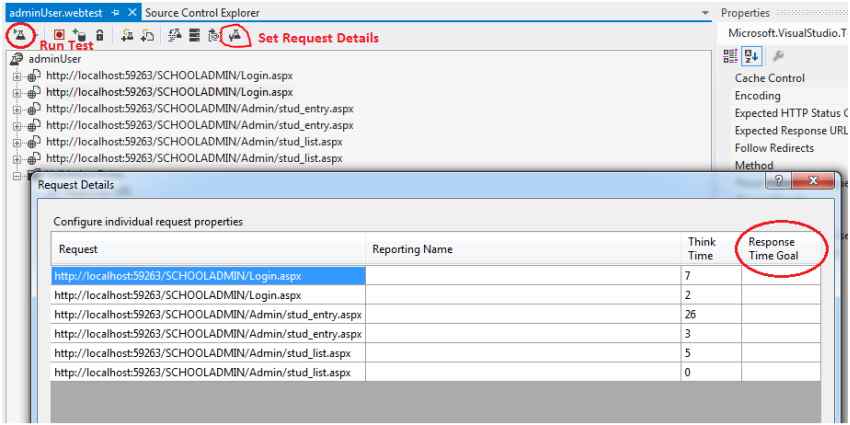Click the Response Time Goal column header

[781, 249]
